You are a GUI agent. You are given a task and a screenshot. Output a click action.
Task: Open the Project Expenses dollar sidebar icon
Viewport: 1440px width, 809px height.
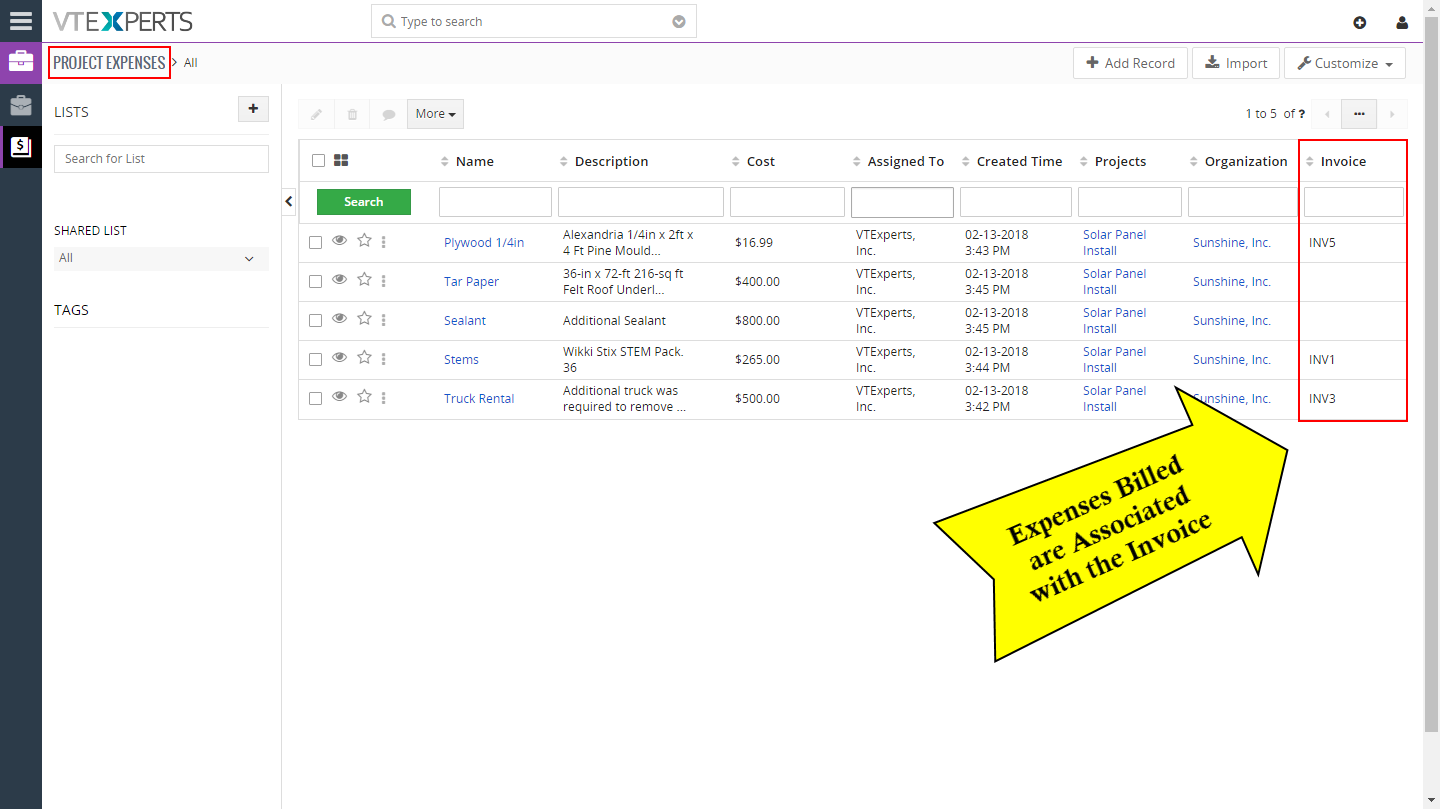pos(21,147)
